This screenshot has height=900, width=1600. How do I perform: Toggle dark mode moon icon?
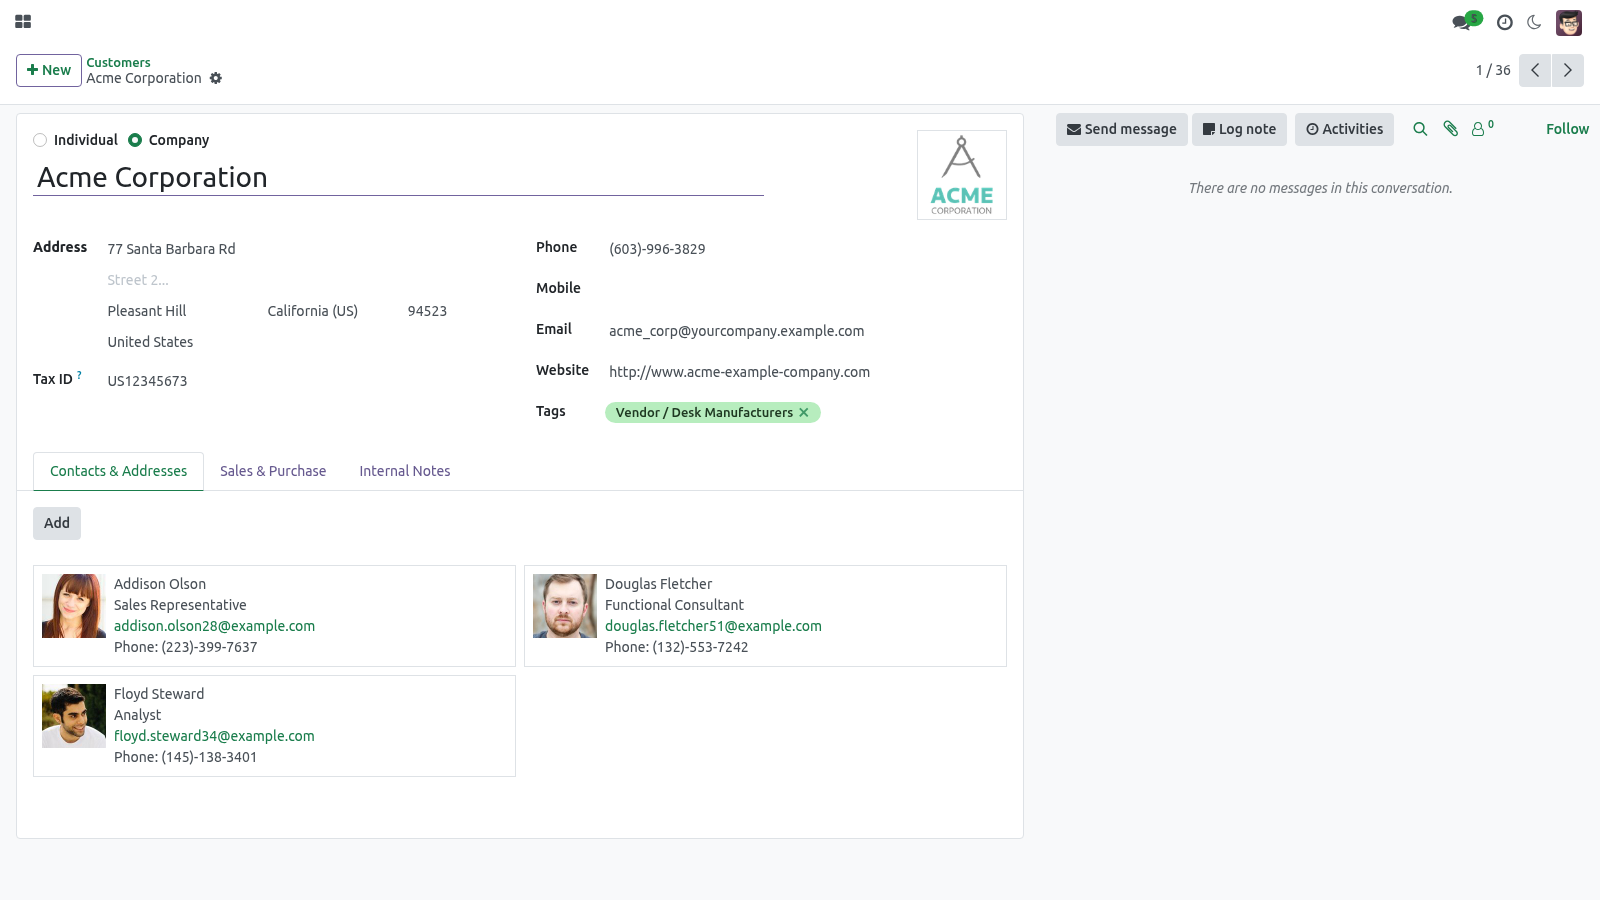point(1534,22)
